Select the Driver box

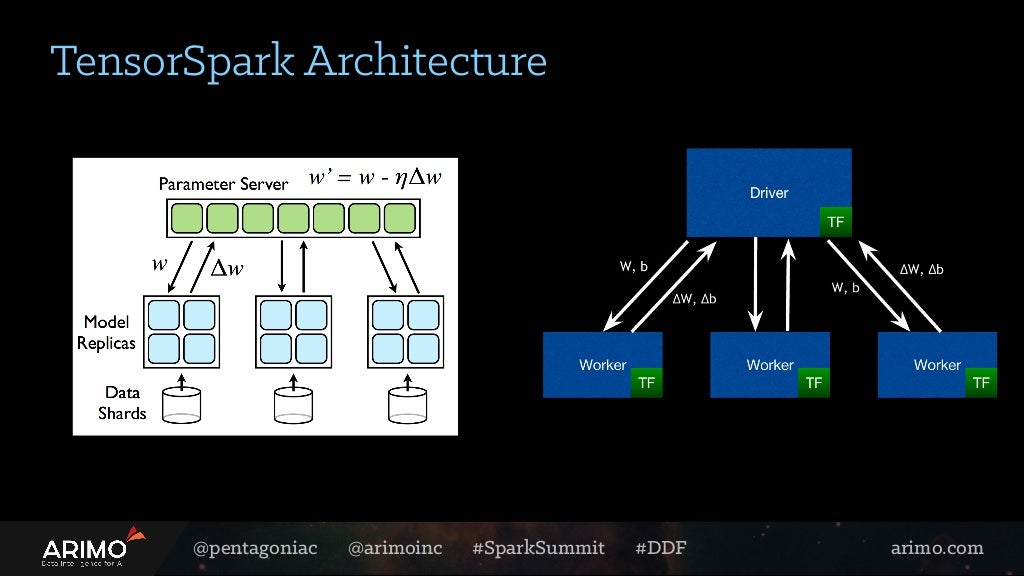point(769,193)
